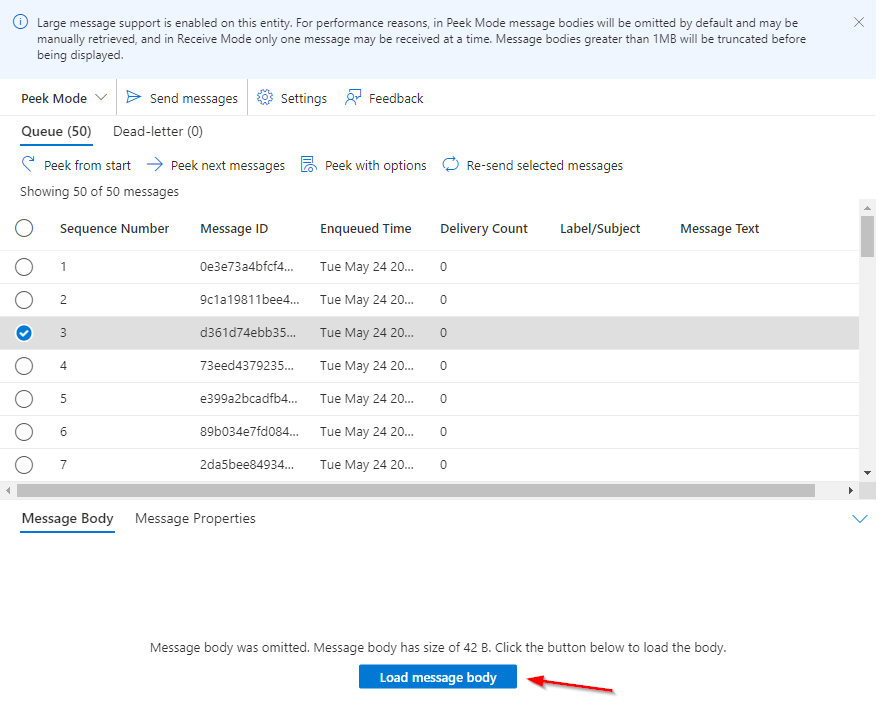Collapse the message details panel chevron

pos(859,519)
